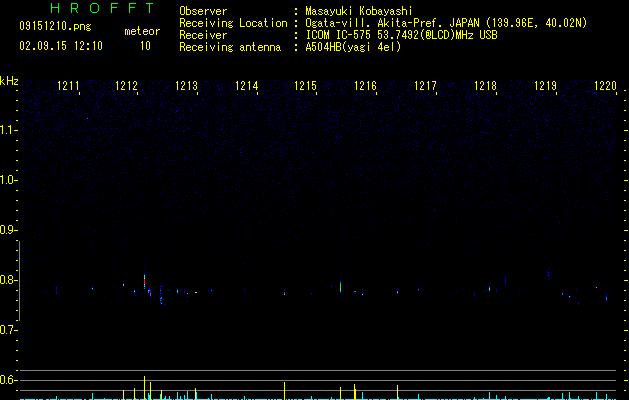Click the 1214 time axis marker
Screen dimensions: 629x400
click(246, 86)
